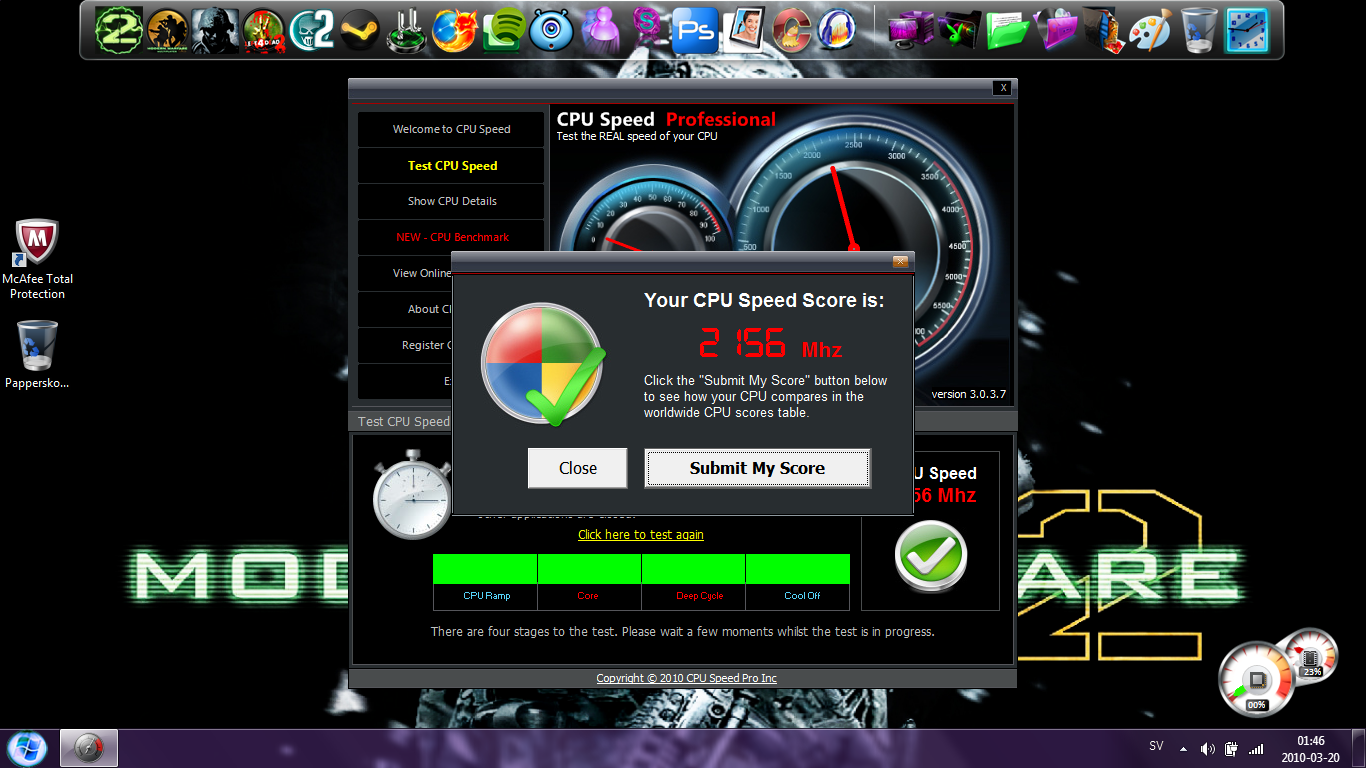Click the 'Click here to test again' link

(640, 535)
